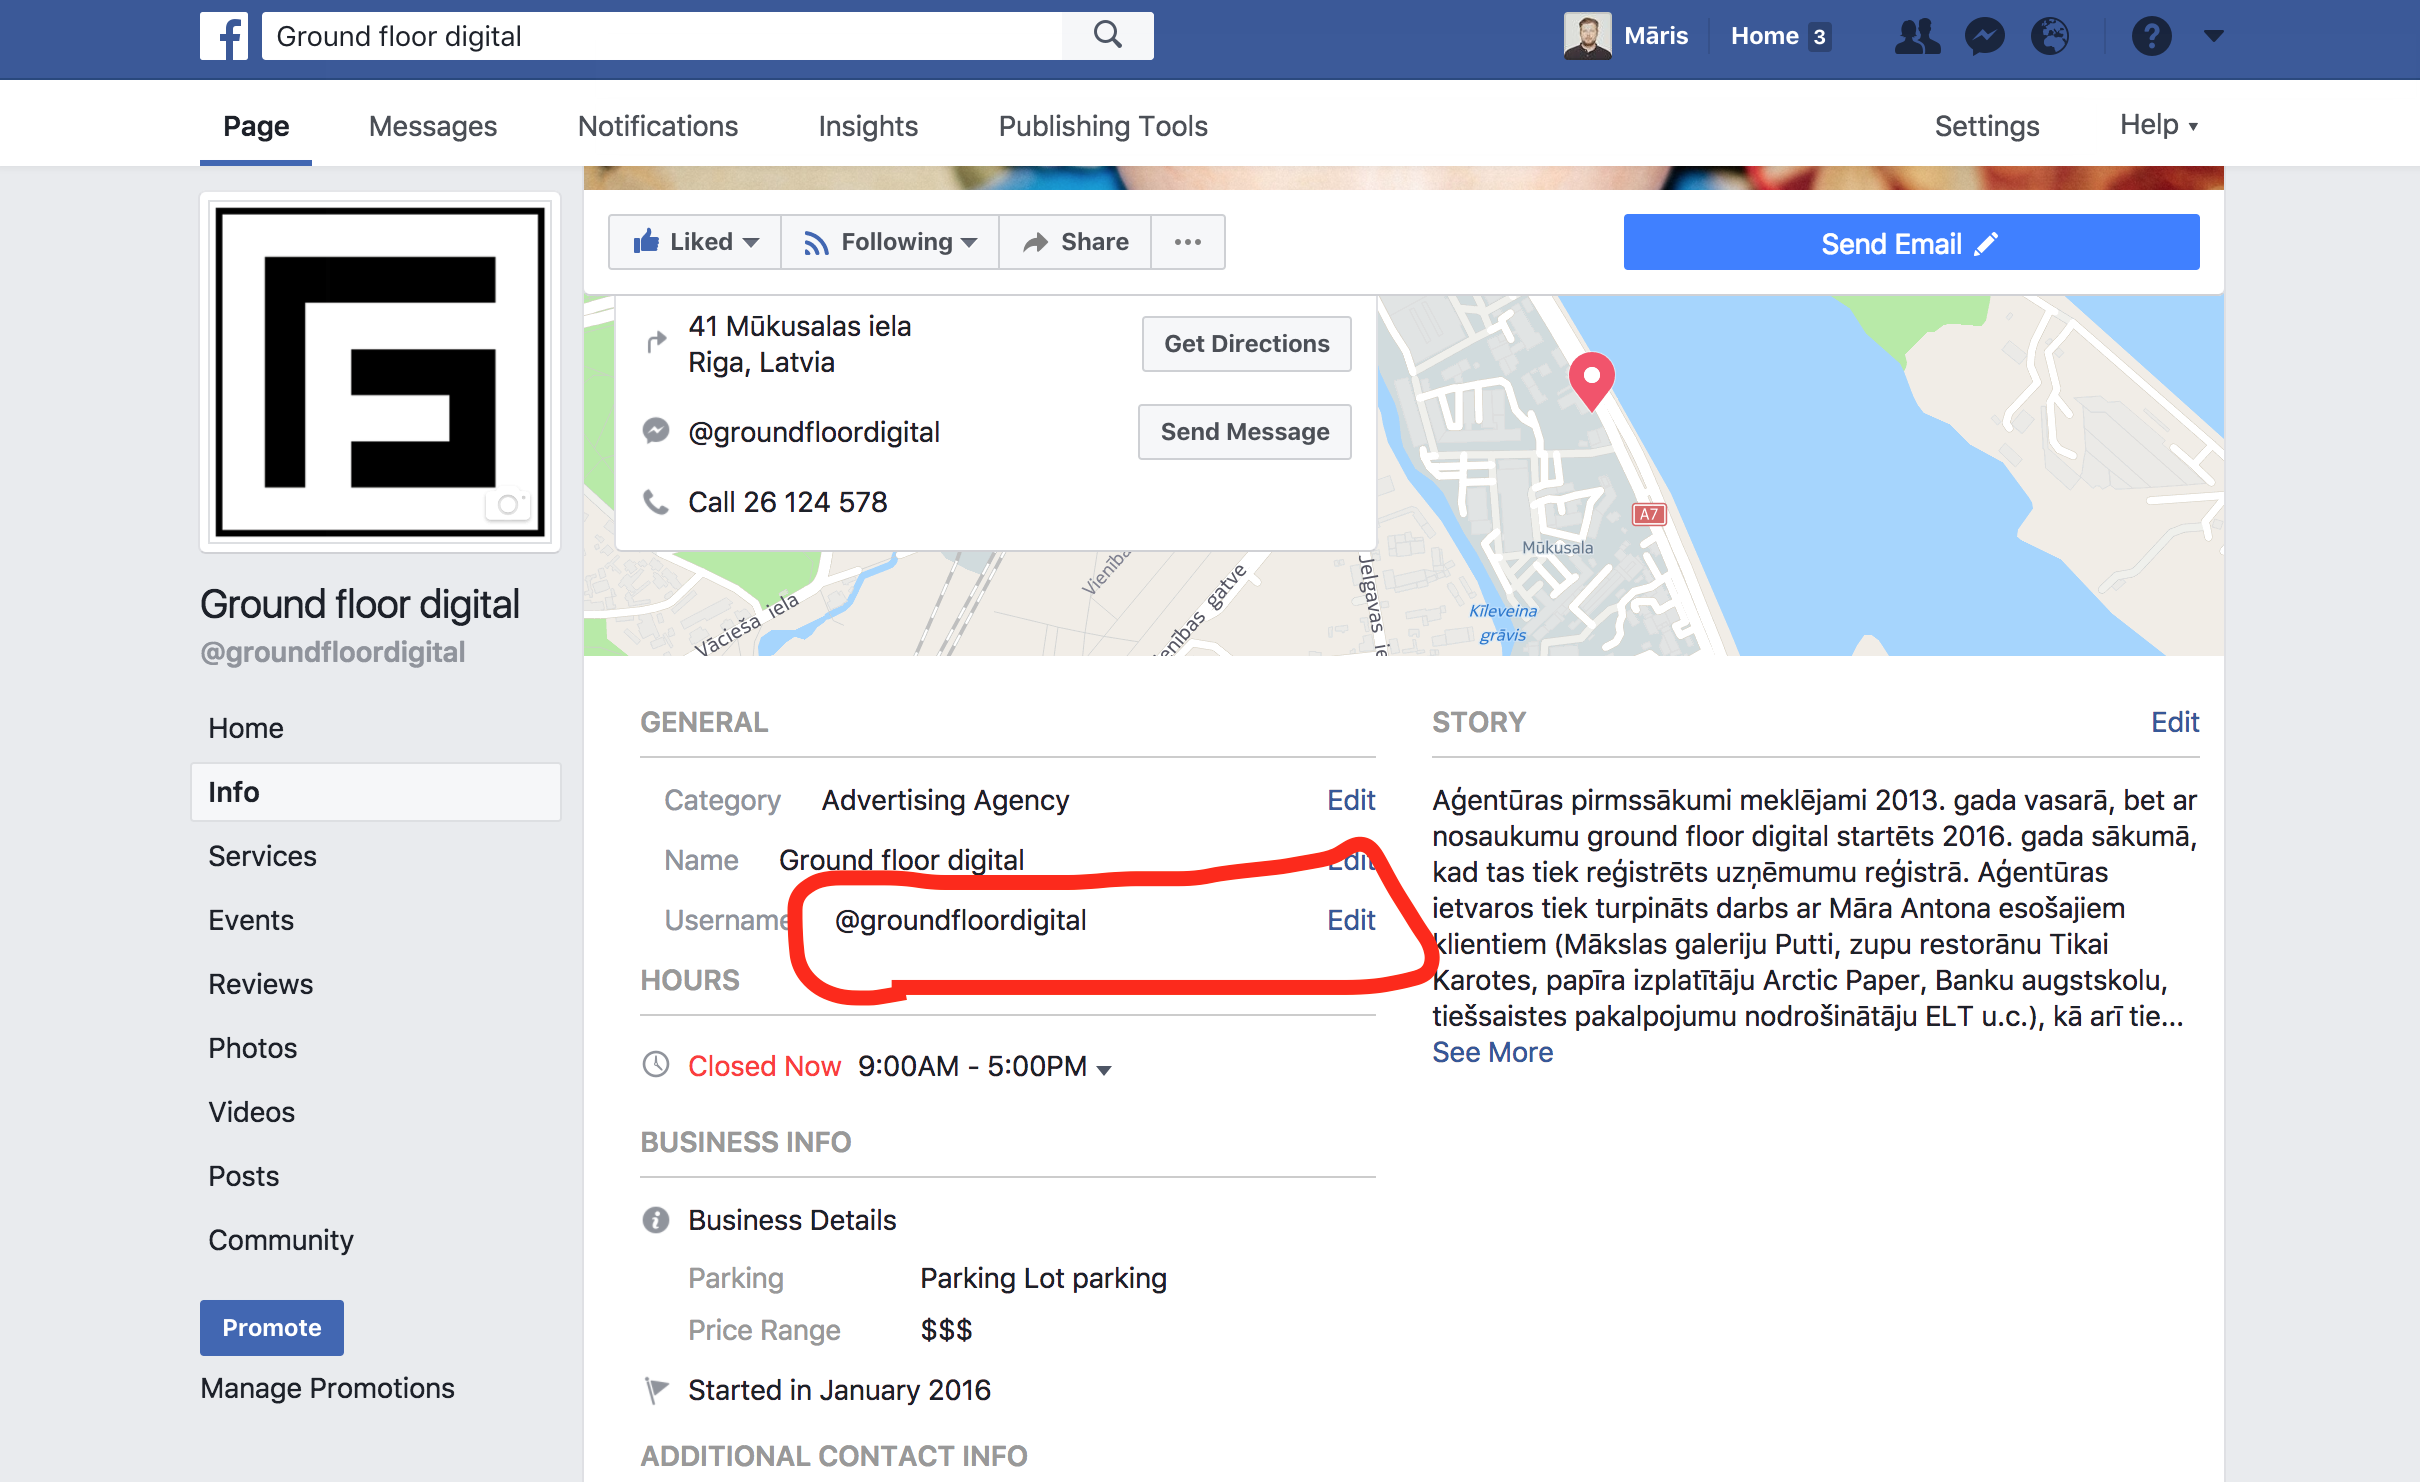The height and width of the screenshot is (1482, 2420).
Task: Edit the Username field
Action: 1351,920
